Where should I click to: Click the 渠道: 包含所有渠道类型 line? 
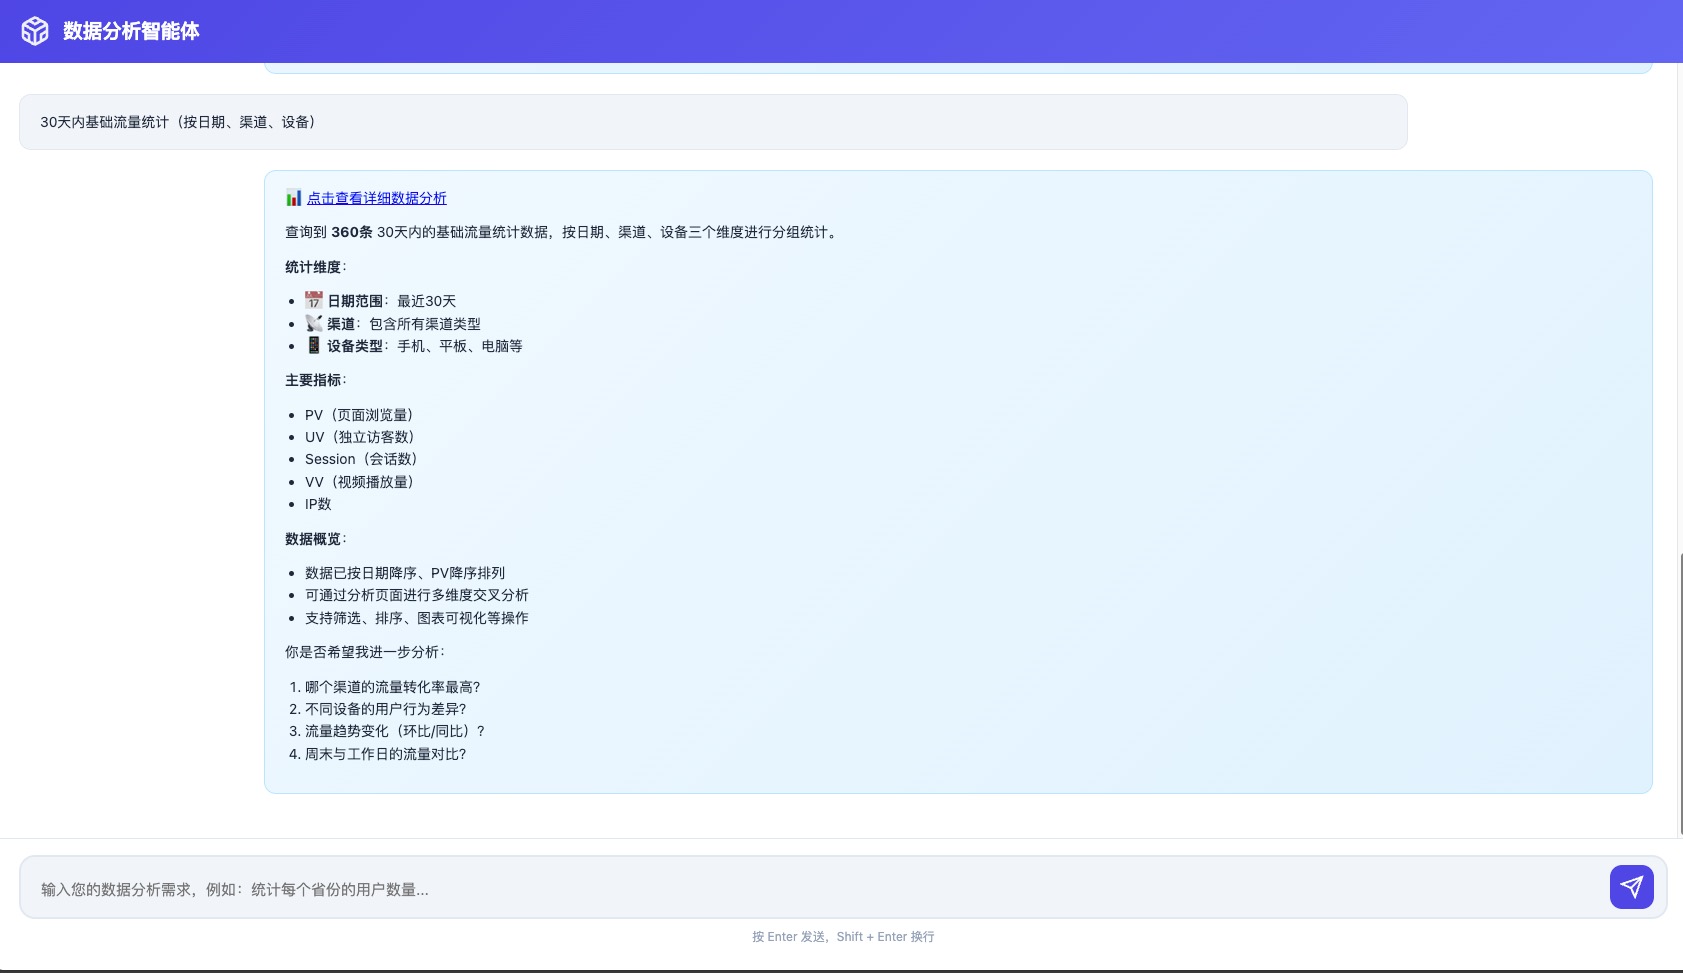393,324
